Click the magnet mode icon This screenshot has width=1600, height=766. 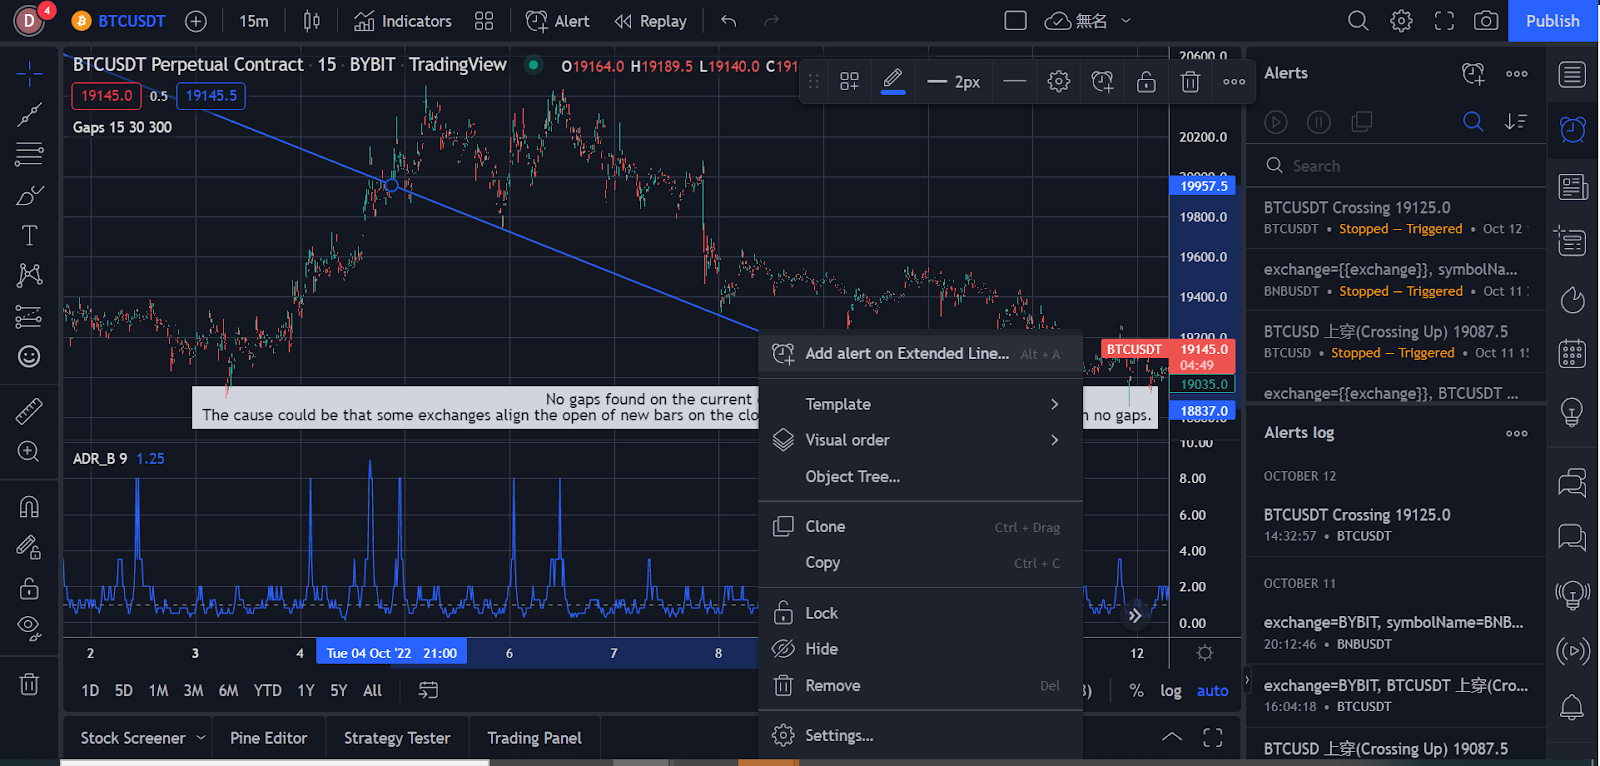click(29, 507)
